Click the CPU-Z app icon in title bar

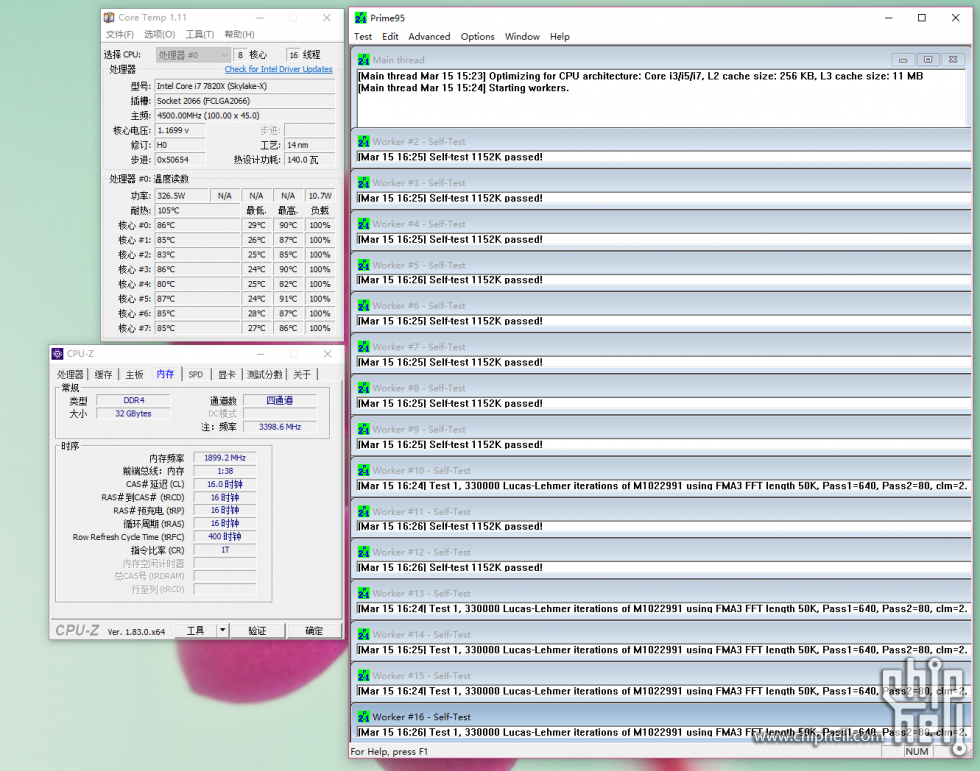tap(58, 354)
